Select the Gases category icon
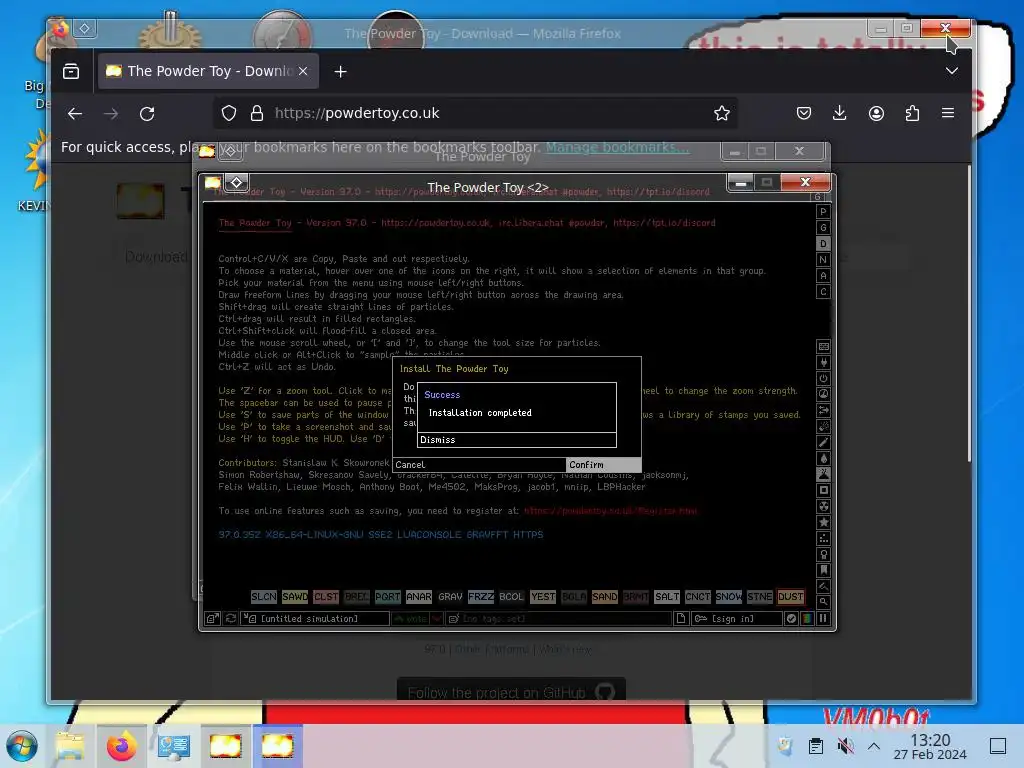This screenshot has width=1024, height=768. (824, 442)
